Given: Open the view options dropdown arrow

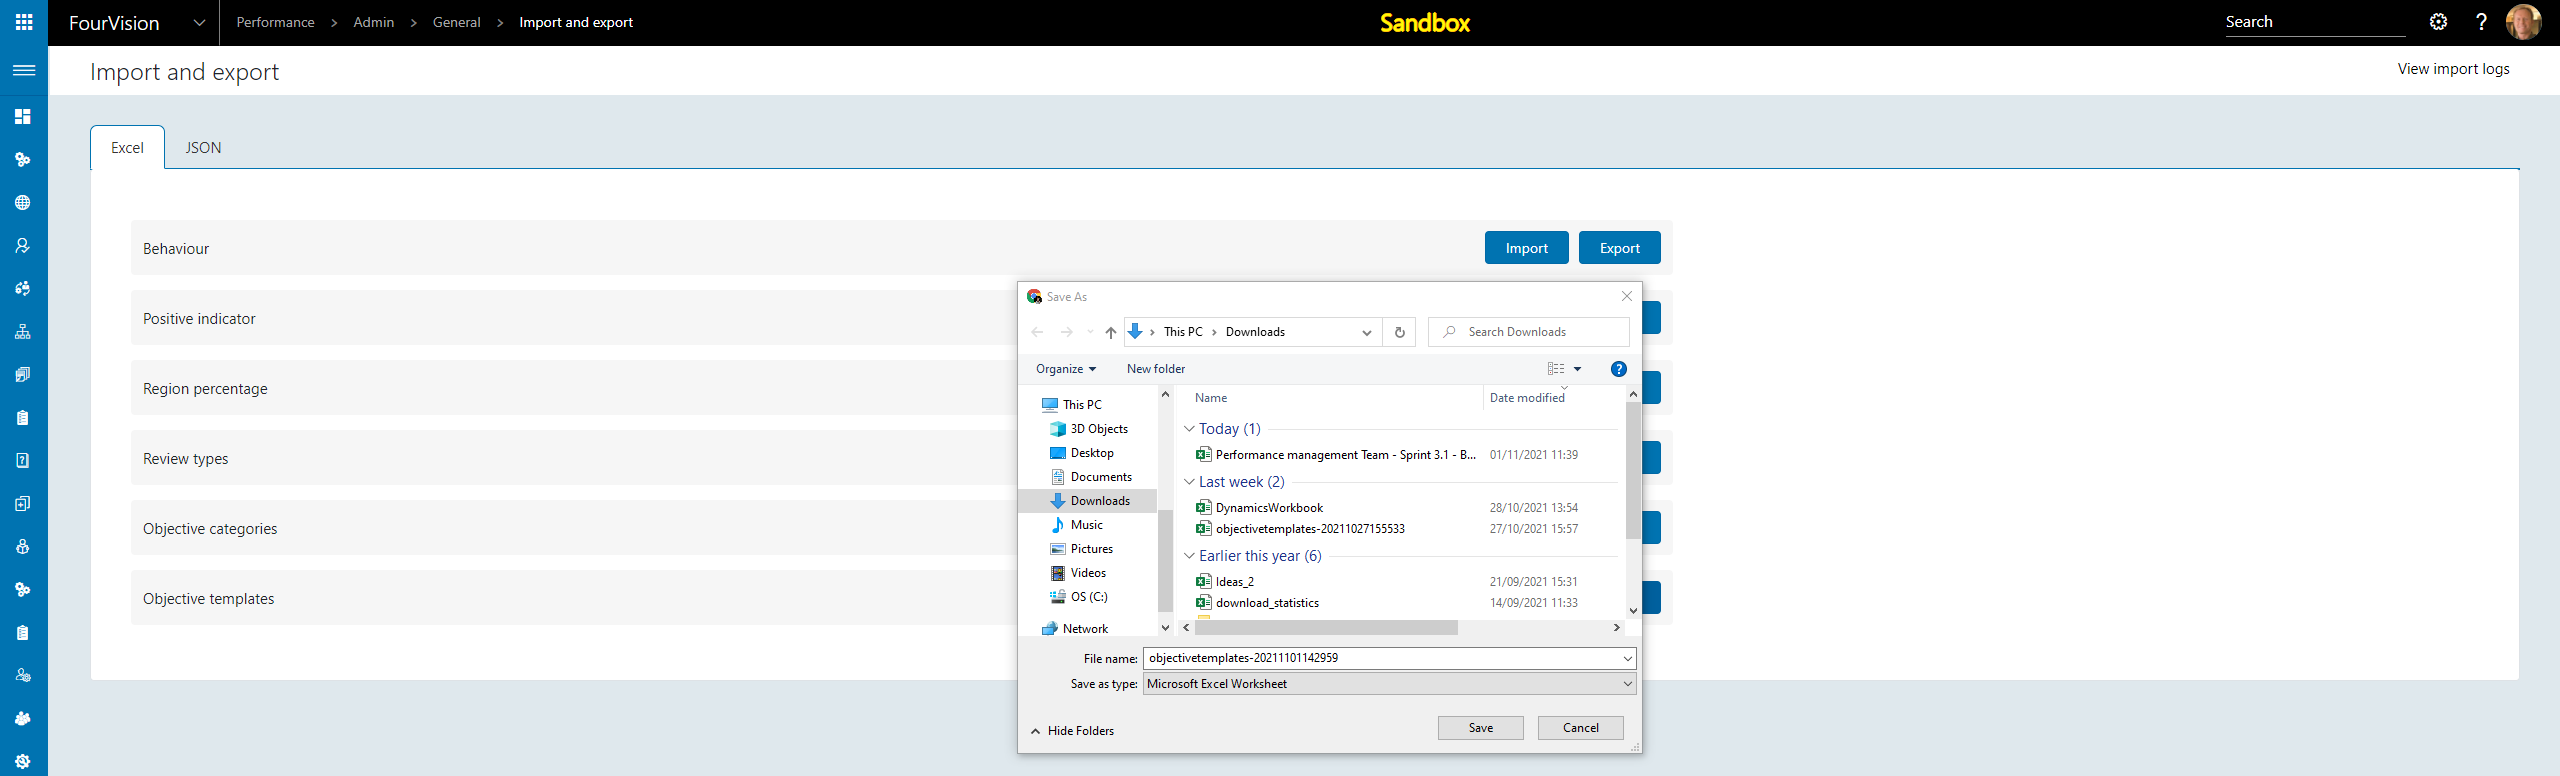Looking at the screenshot, I should (x=1578, y=369).
